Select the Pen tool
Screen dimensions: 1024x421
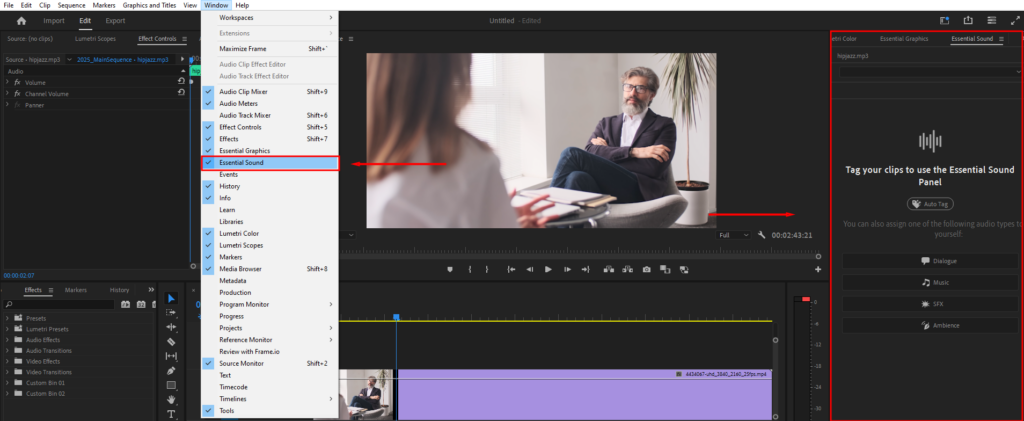(x=171, y=371)
